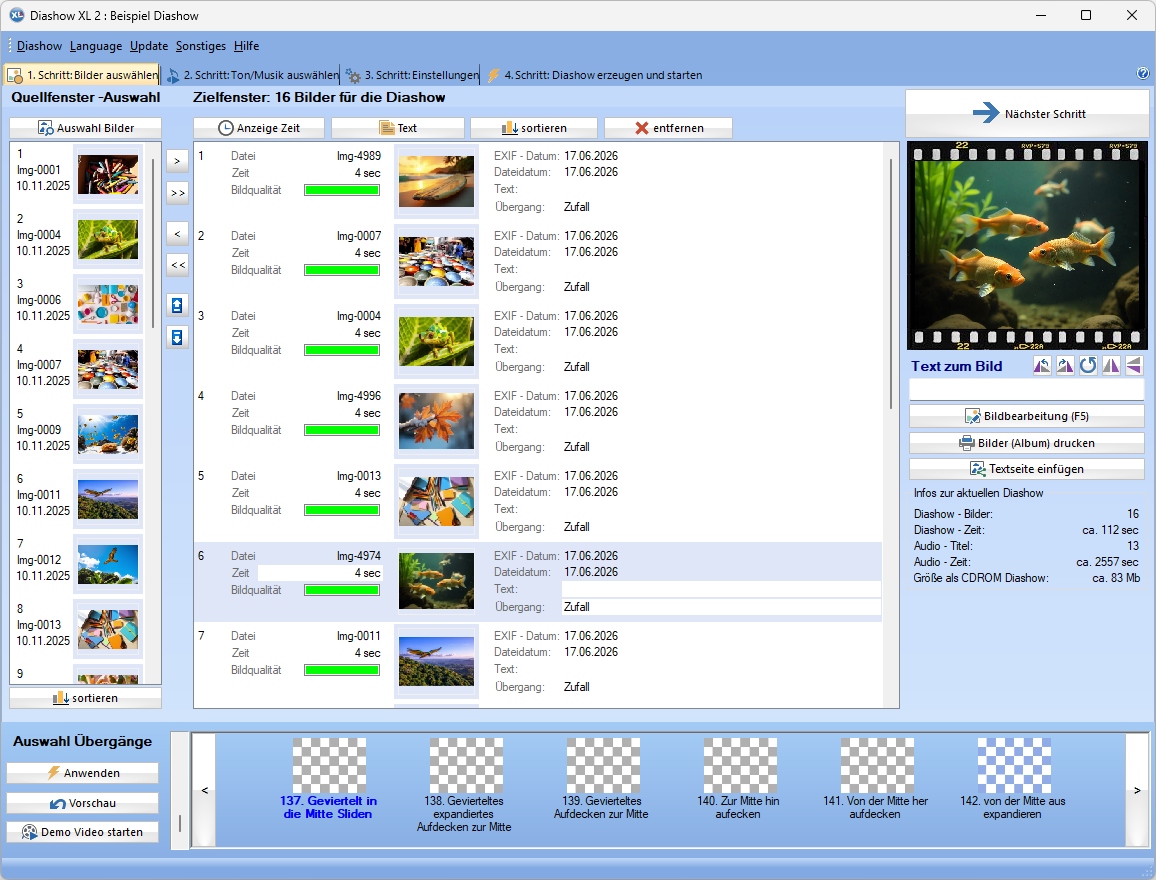Click Bilder (Album) drucken

click(x=1027, y=443)
